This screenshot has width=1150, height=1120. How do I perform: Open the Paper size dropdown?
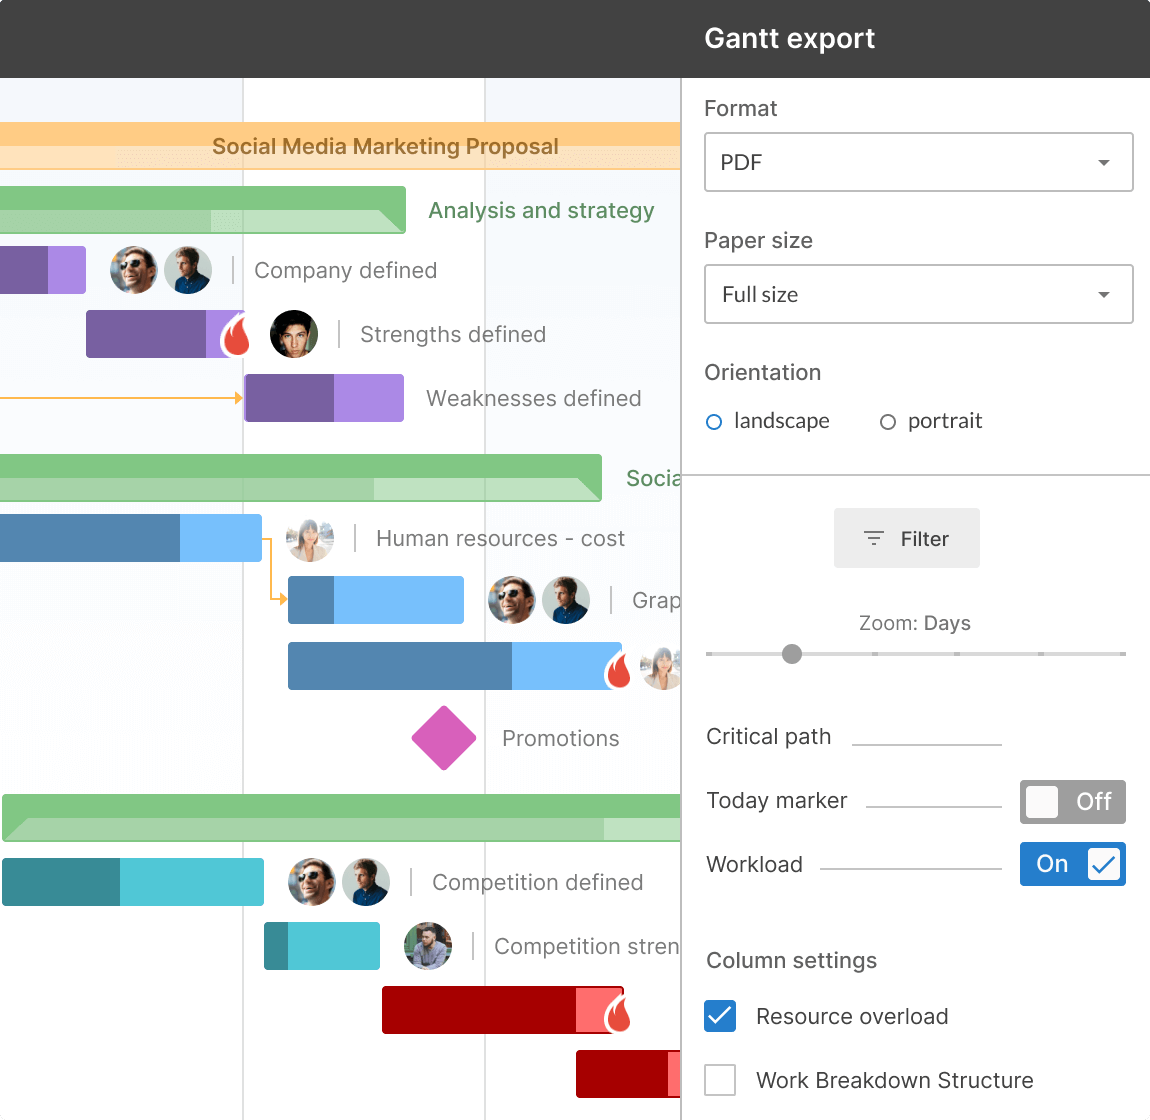(918, 294)
